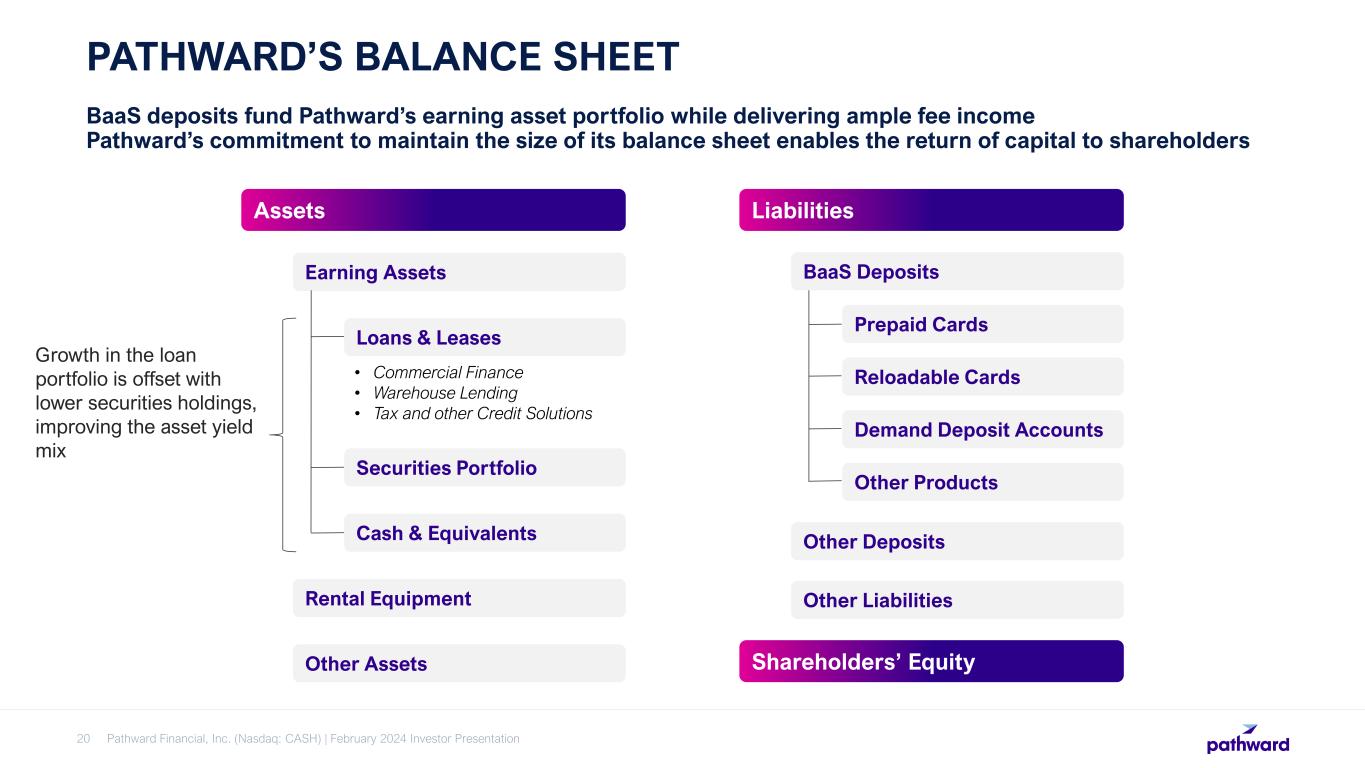
Task: Click the Shareholders' Equity banner
Action: pos(931,661)
